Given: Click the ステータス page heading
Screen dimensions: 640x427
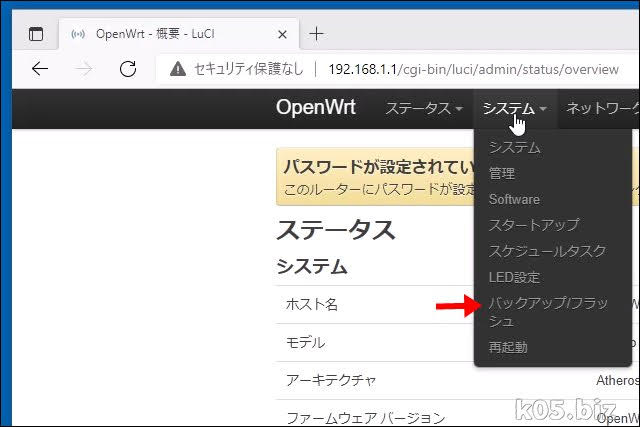Looking at the screenshot, I should point(336,230).
